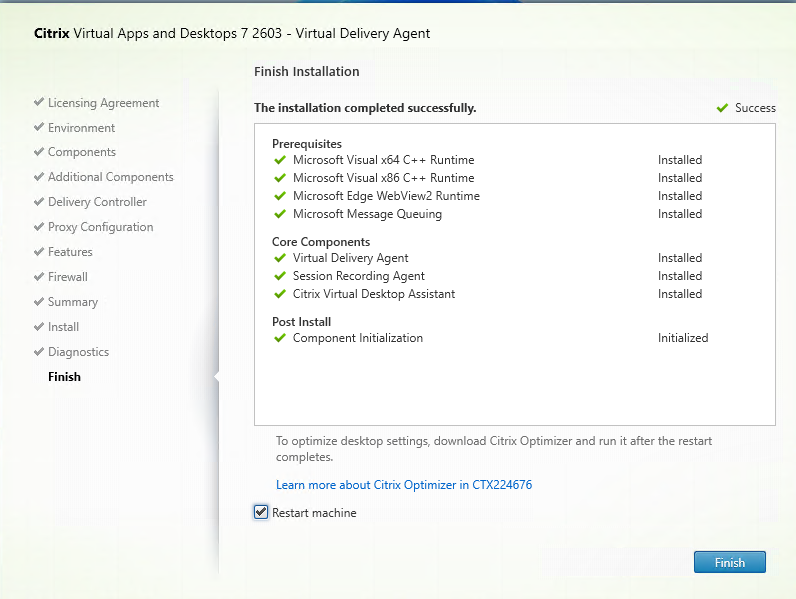
Task: Click checkmark beside Citrix Virtual Desktop Assistant
Action: tap(280, 294)
